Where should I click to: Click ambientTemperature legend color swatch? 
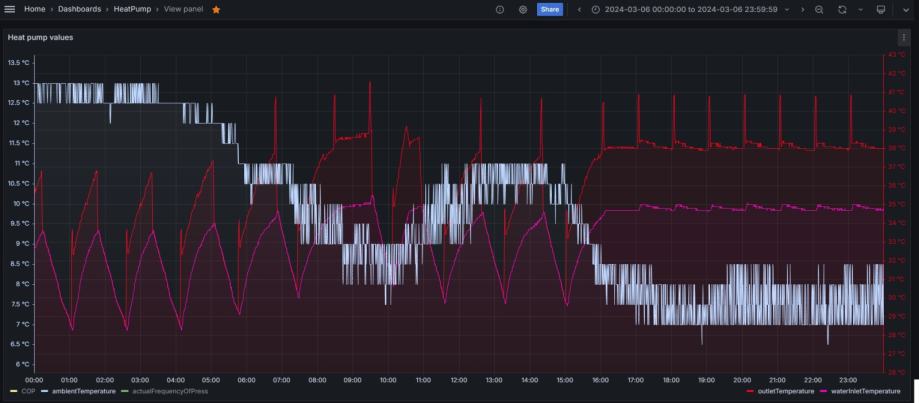[45, 391]
